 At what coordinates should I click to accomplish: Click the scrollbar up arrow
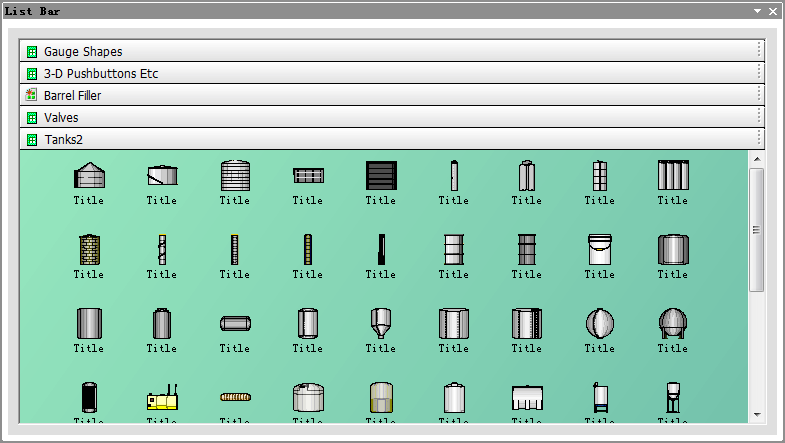(x=756, y=159)
